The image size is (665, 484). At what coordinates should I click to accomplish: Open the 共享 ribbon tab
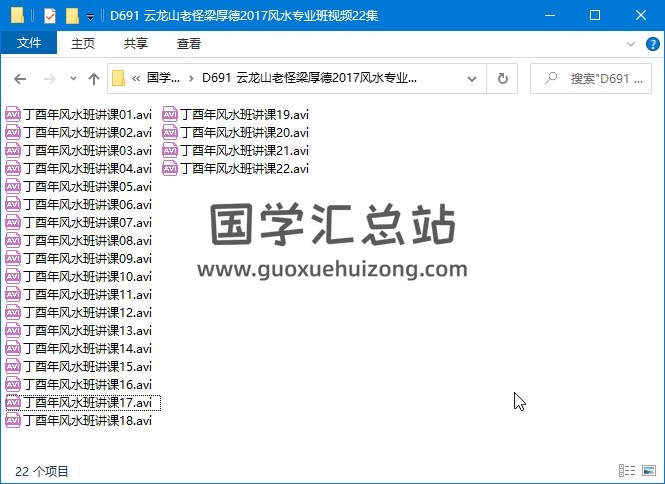click(x=136, y=43)
